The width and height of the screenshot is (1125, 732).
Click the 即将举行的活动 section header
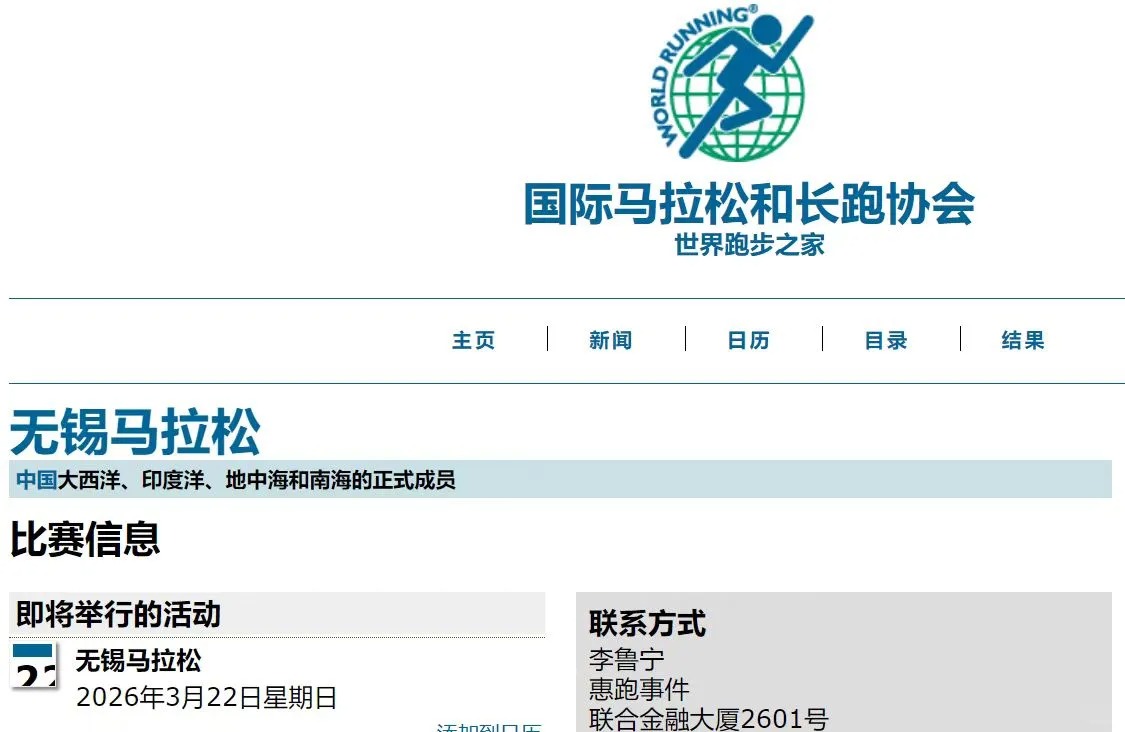tap(118, 614)
